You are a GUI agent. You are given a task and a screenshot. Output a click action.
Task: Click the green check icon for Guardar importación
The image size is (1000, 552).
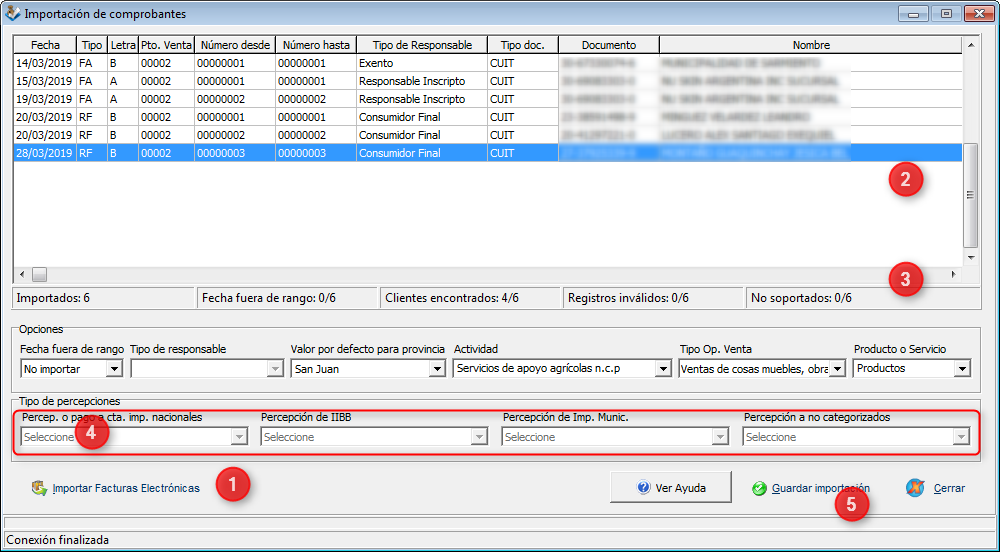point(760,489)
